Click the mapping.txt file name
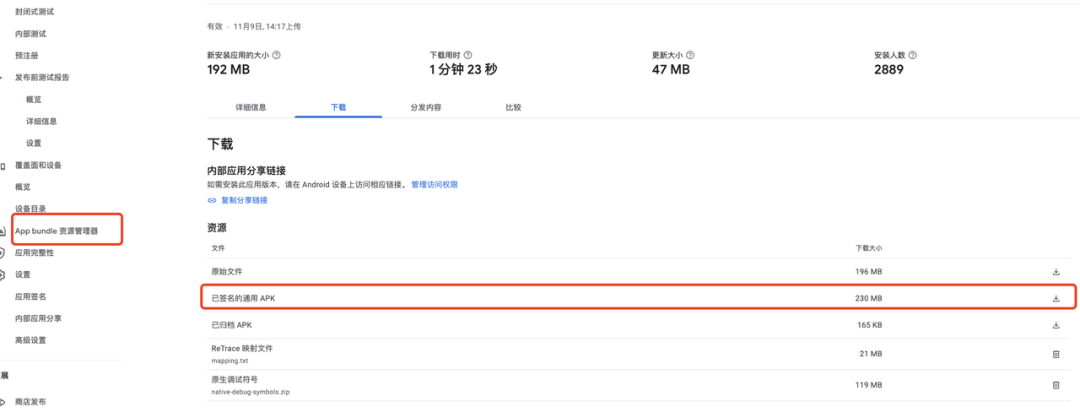1080x418 pixels. coord(227,360)
